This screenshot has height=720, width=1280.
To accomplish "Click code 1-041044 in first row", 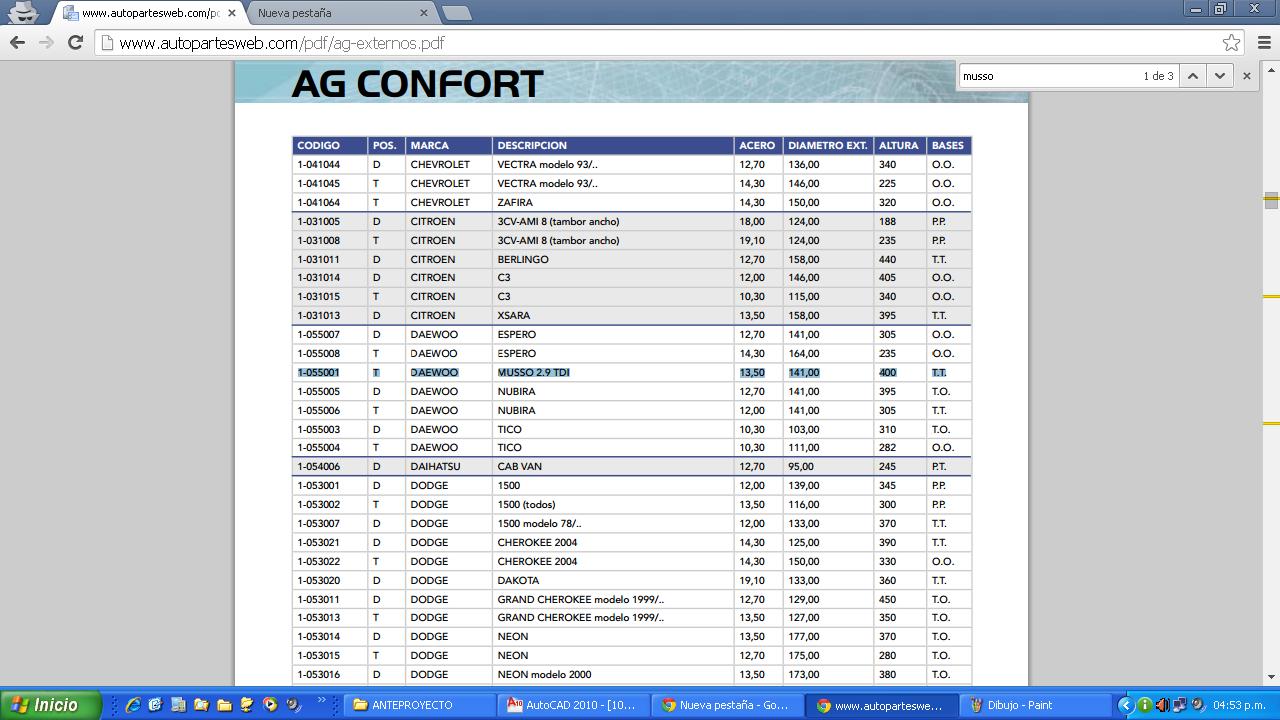I will [x=318, y=164].
